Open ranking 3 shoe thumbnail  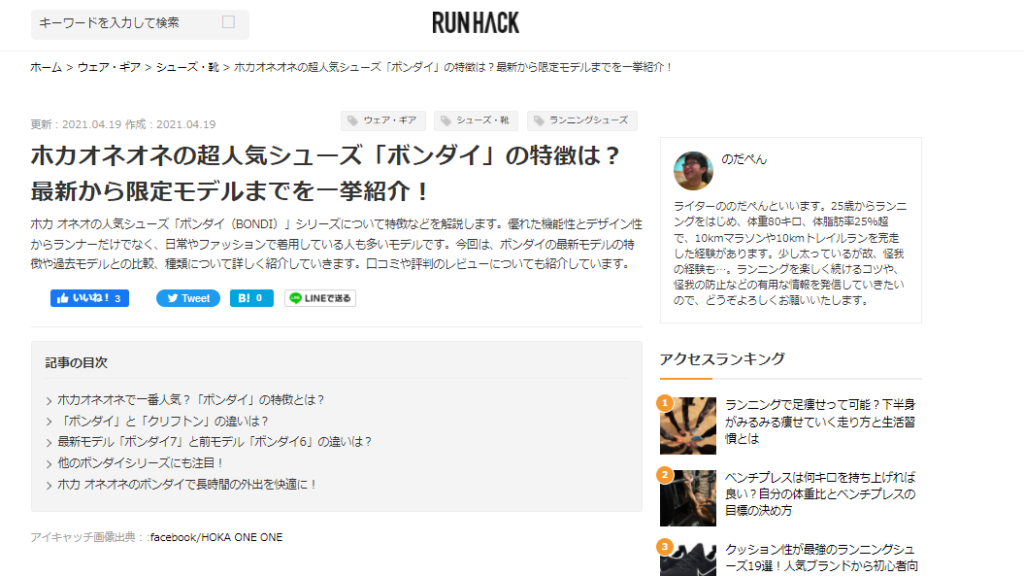click(688, 559)
